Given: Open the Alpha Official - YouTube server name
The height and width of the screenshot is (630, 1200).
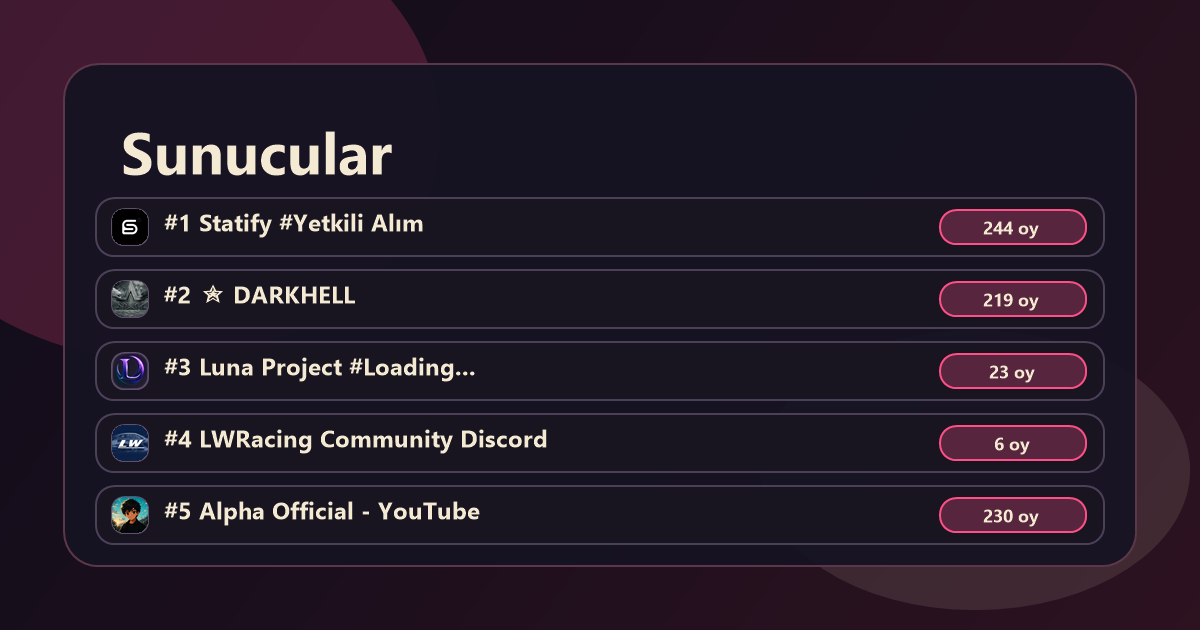Looking at the screenshot, I should point(322,512).
